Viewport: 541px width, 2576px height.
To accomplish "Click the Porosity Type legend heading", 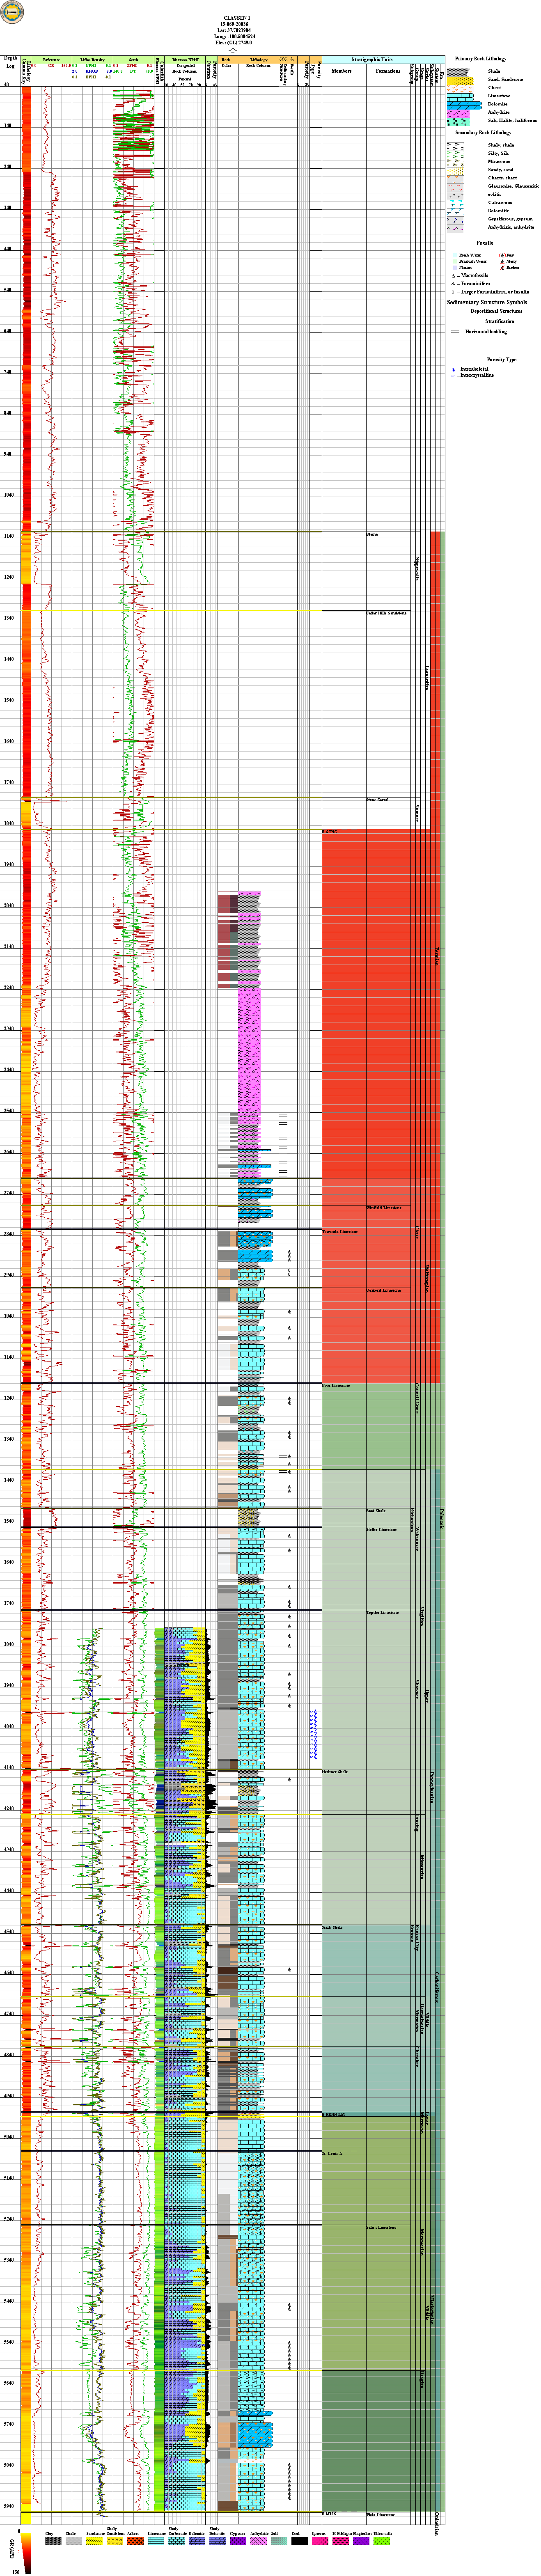I will [x=502, y=360].
